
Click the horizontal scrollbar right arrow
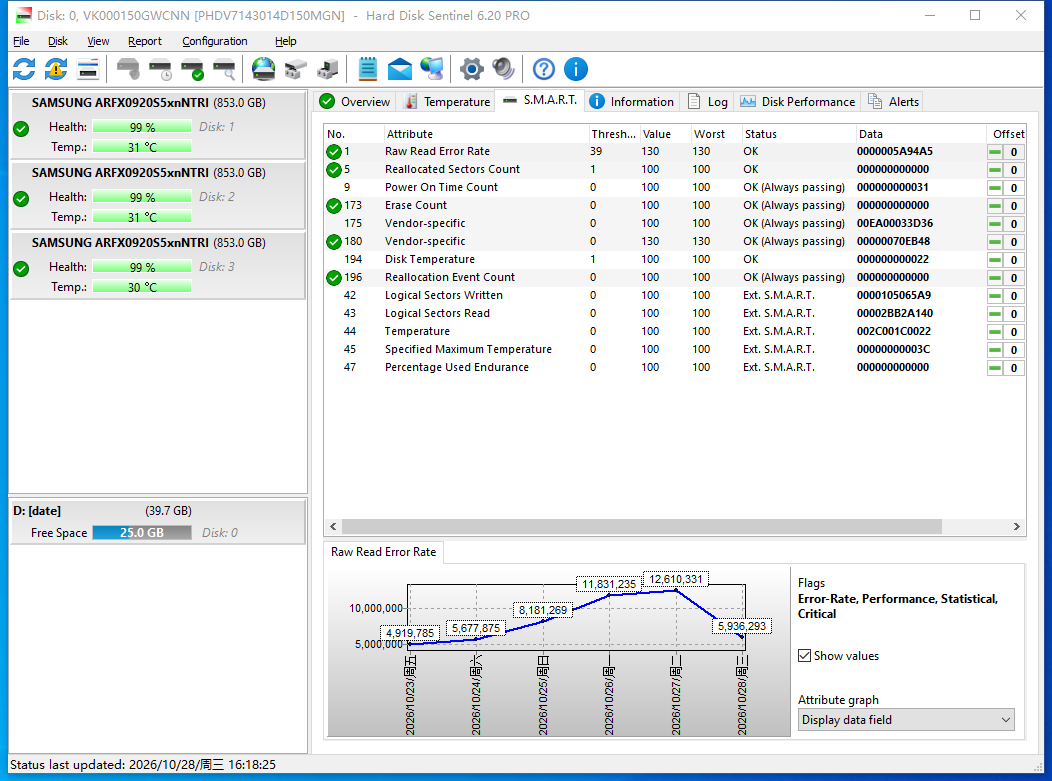(x=1016, y=527)
